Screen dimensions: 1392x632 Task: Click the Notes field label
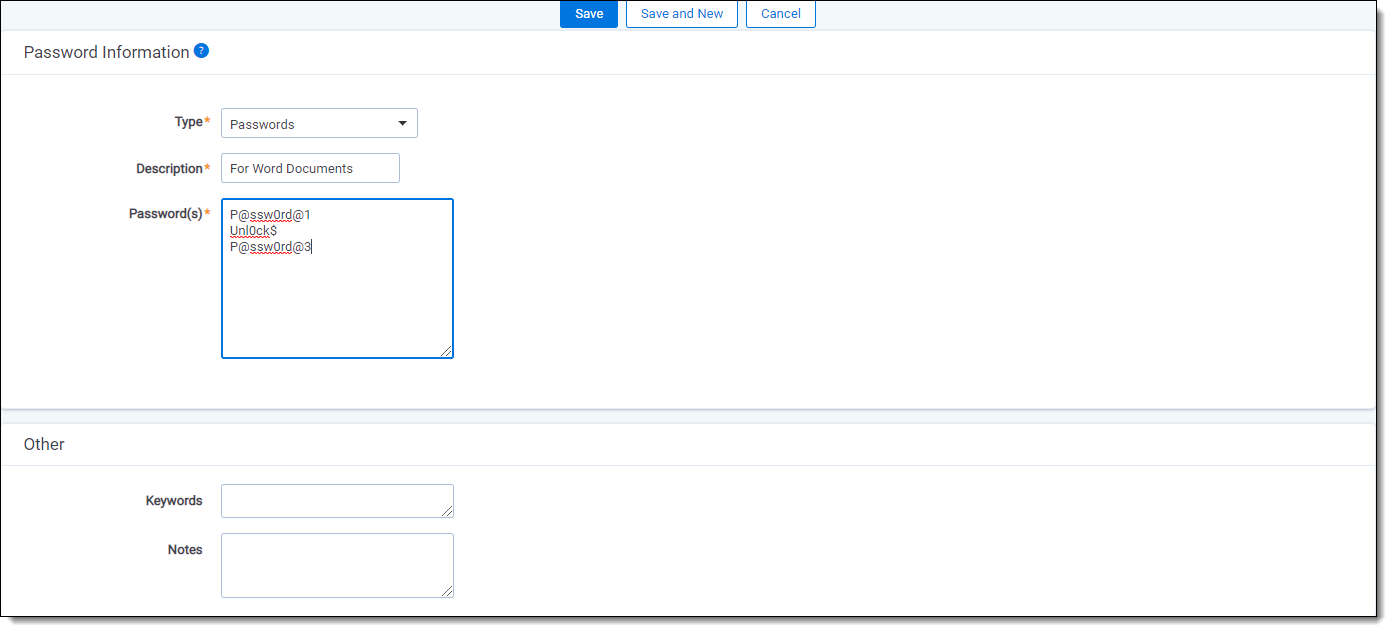tap(185, 550)
